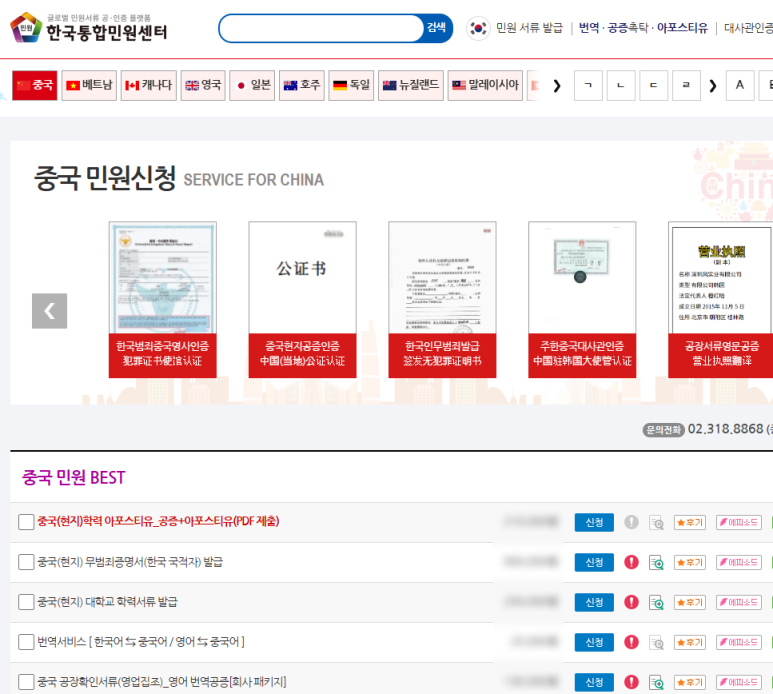This screenshot has height=694, width=773.
Task: Click red notice icon for 무범죄증명서
Action: coord(632,562)
